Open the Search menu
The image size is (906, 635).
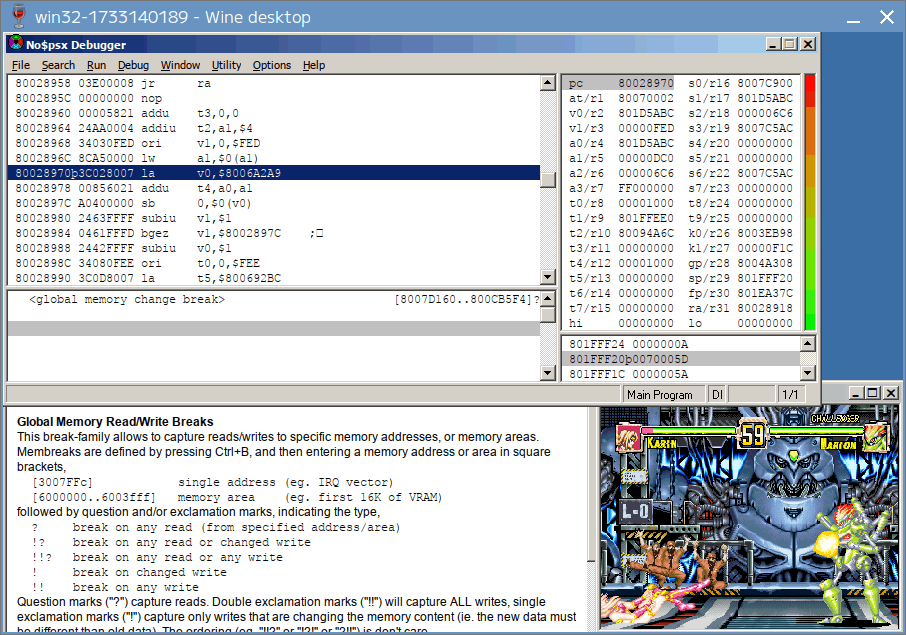[58, 65]
